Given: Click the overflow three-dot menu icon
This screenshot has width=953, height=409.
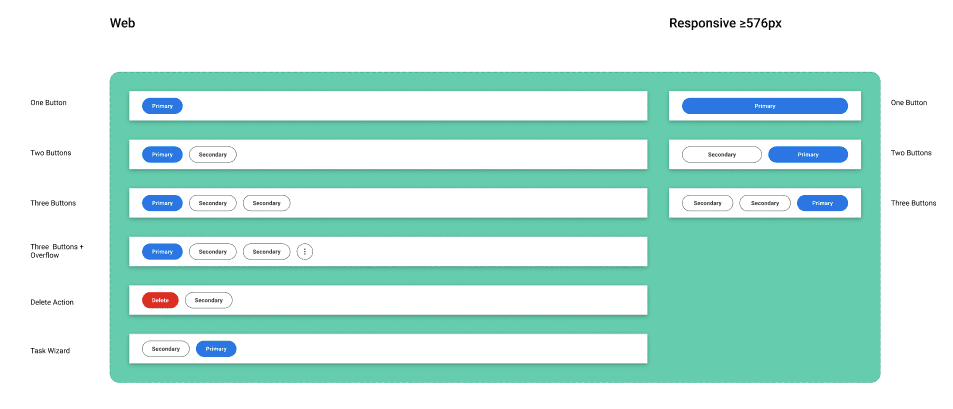Looking at the screenshot, I should click(305, 252).
